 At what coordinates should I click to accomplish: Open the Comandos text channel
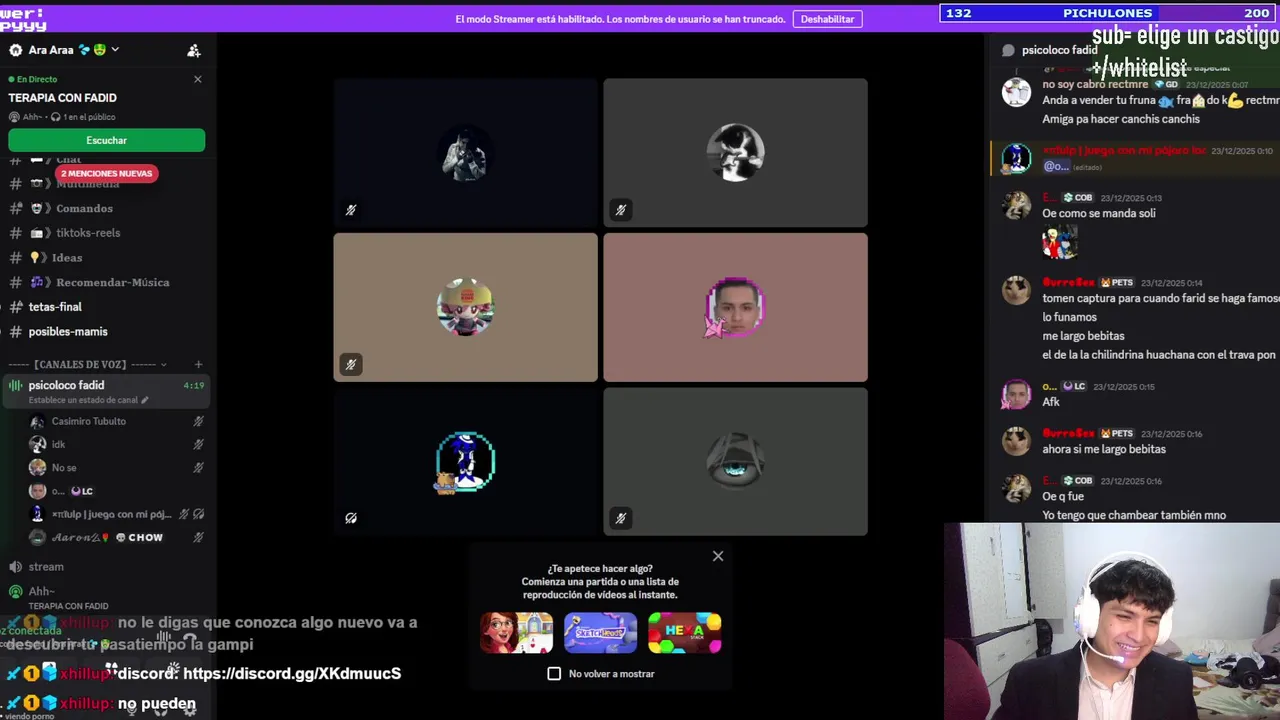106,209
